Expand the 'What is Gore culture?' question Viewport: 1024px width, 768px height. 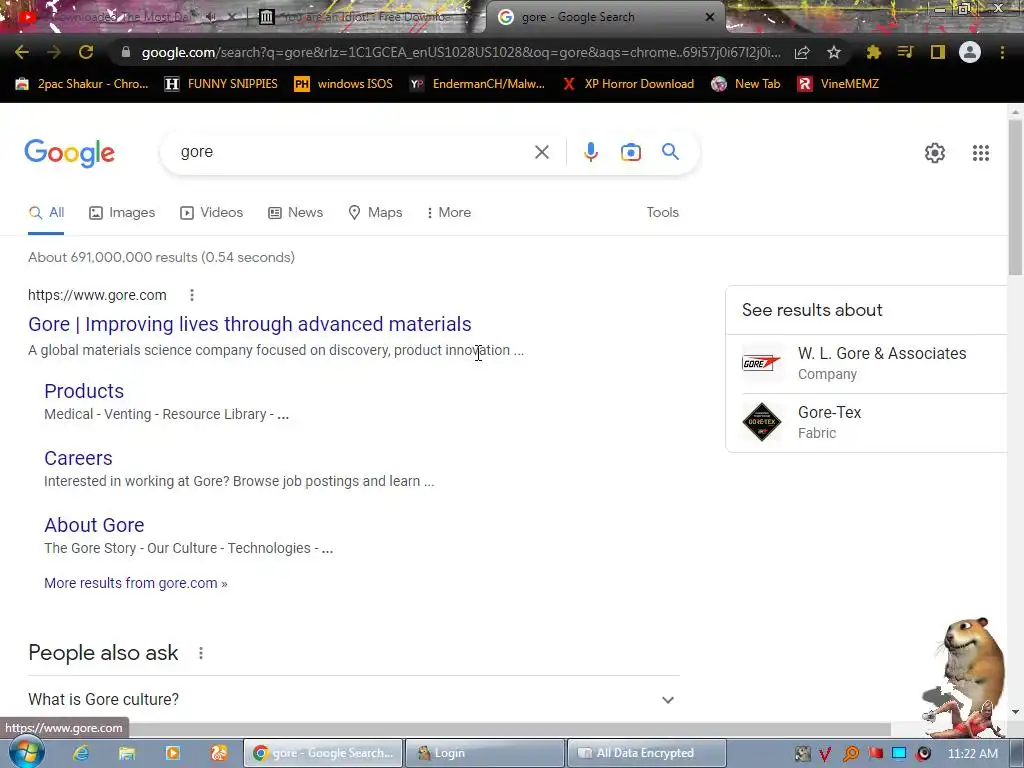pyautogui.click(x=354, y=699)
